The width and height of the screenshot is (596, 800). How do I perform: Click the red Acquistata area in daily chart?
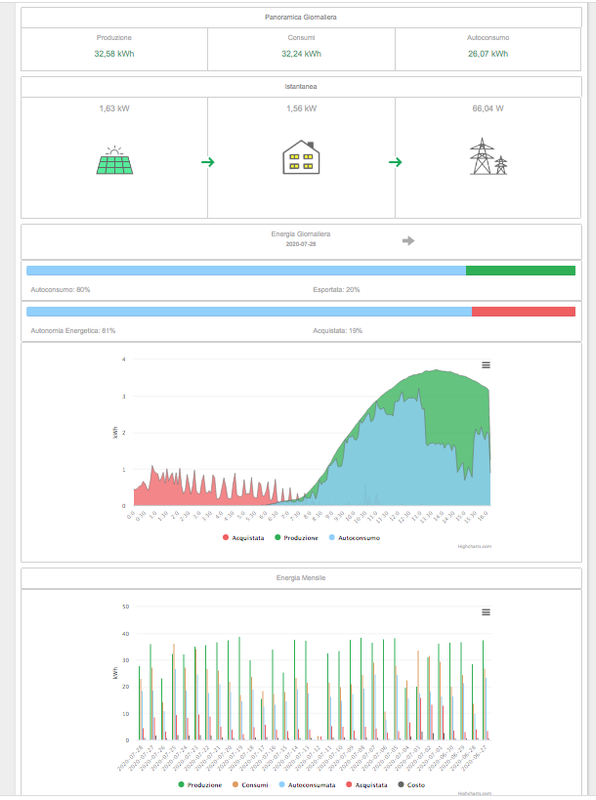tap(204, 497)
